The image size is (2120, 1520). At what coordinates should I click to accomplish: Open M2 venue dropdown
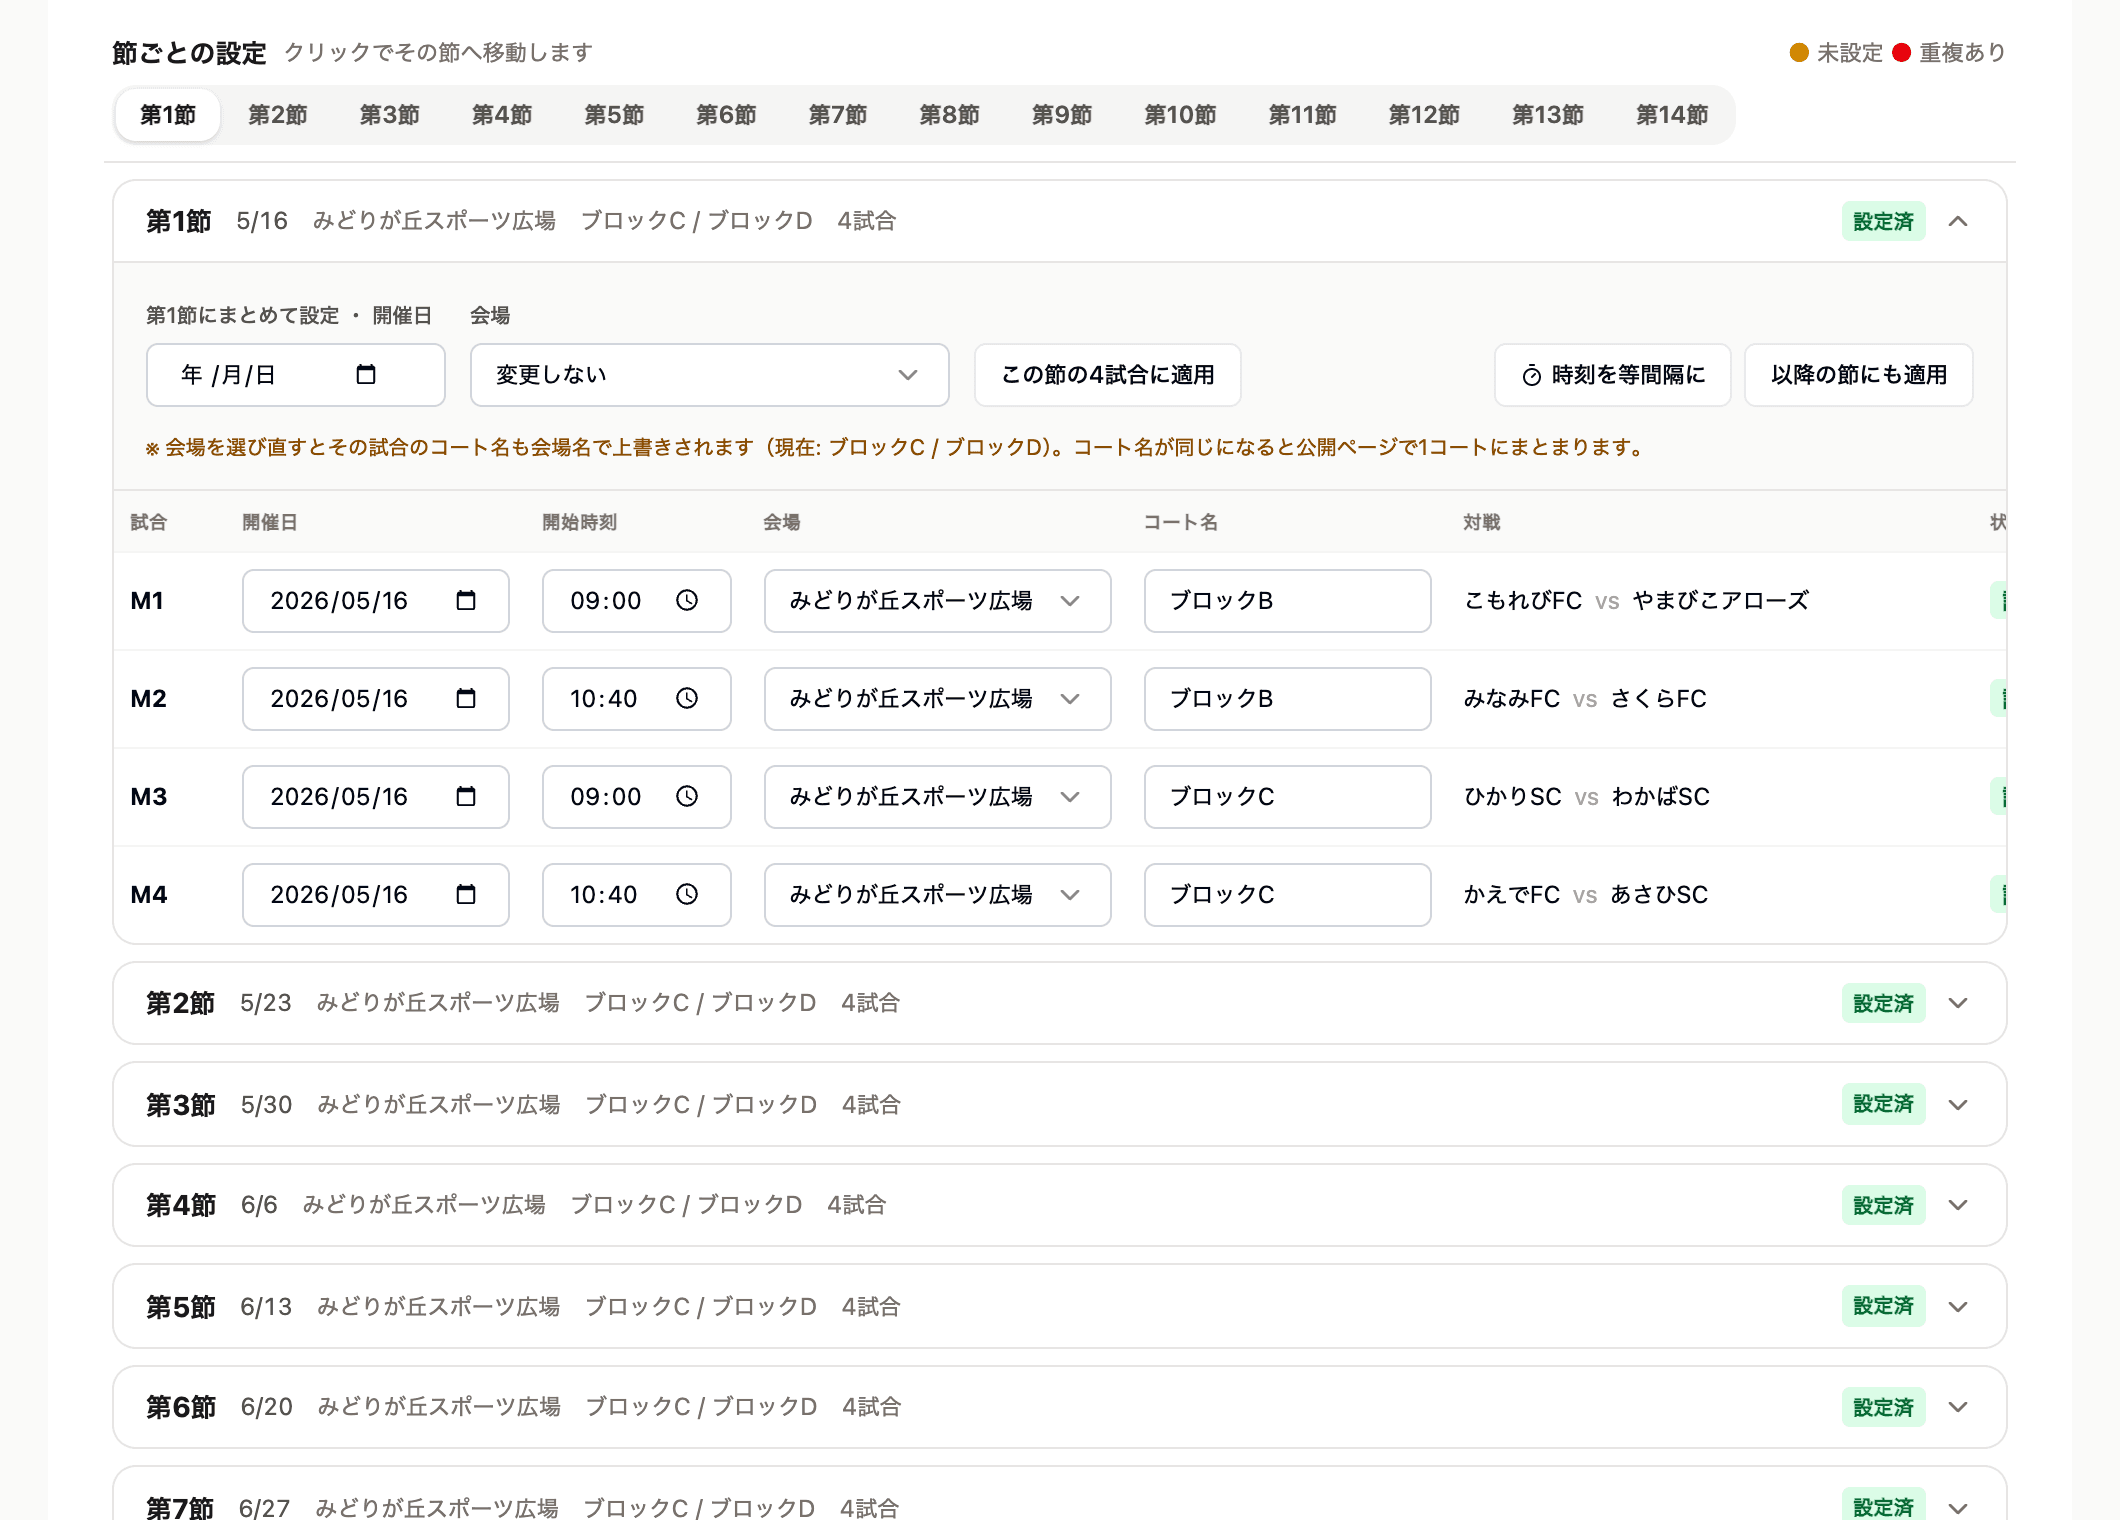click(x=937, y=698)
